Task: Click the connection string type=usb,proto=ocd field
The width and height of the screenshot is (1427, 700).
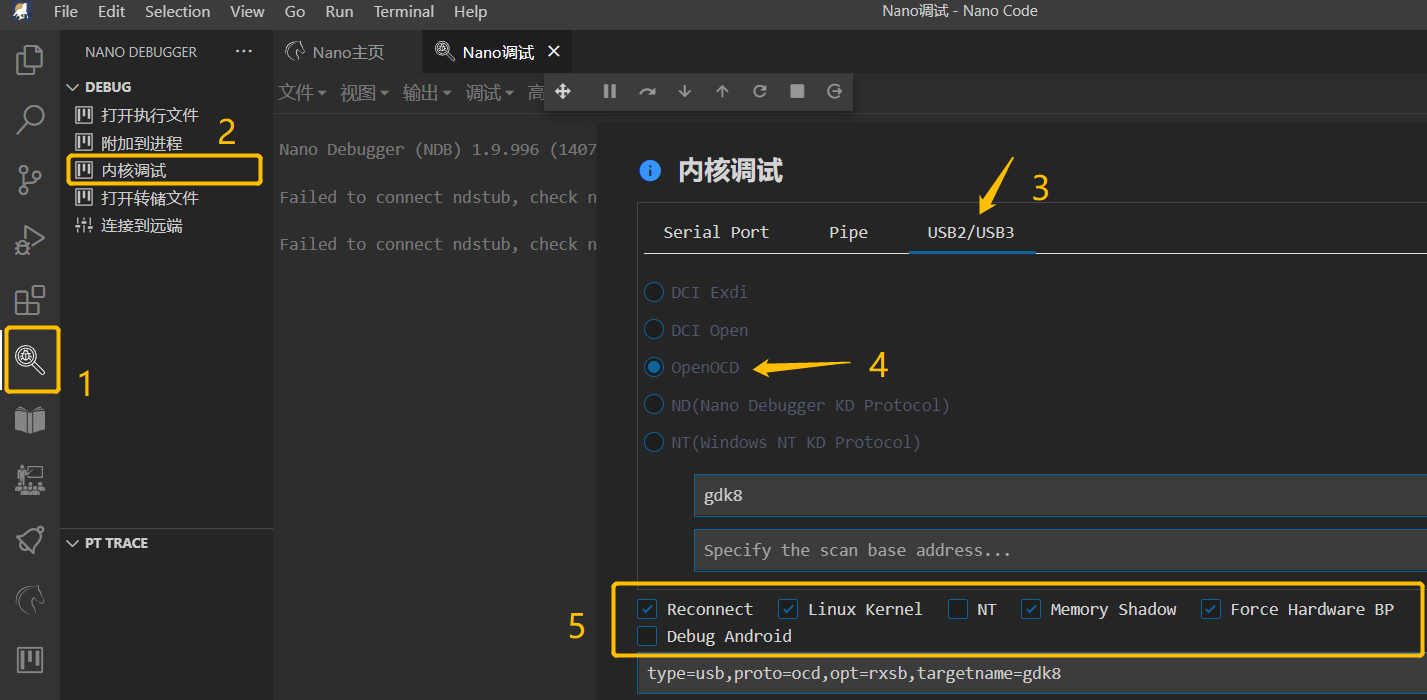Action: (x=1032, y=674)
